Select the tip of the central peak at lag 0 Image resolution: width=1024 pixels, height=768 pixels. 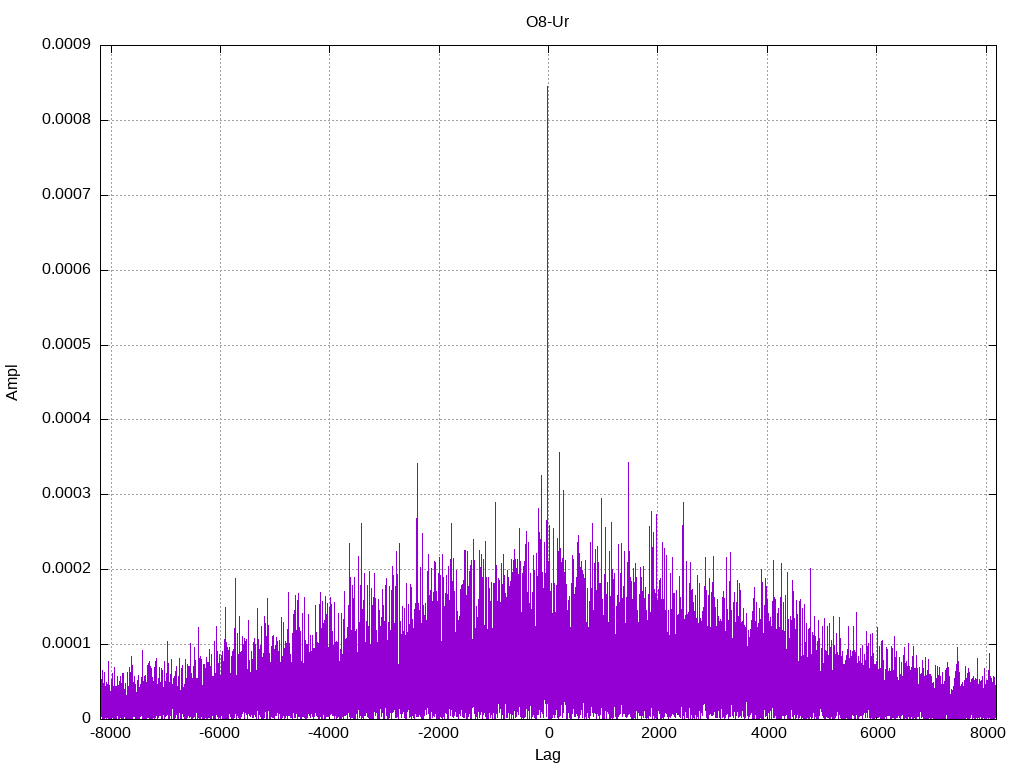click(547, 87)
